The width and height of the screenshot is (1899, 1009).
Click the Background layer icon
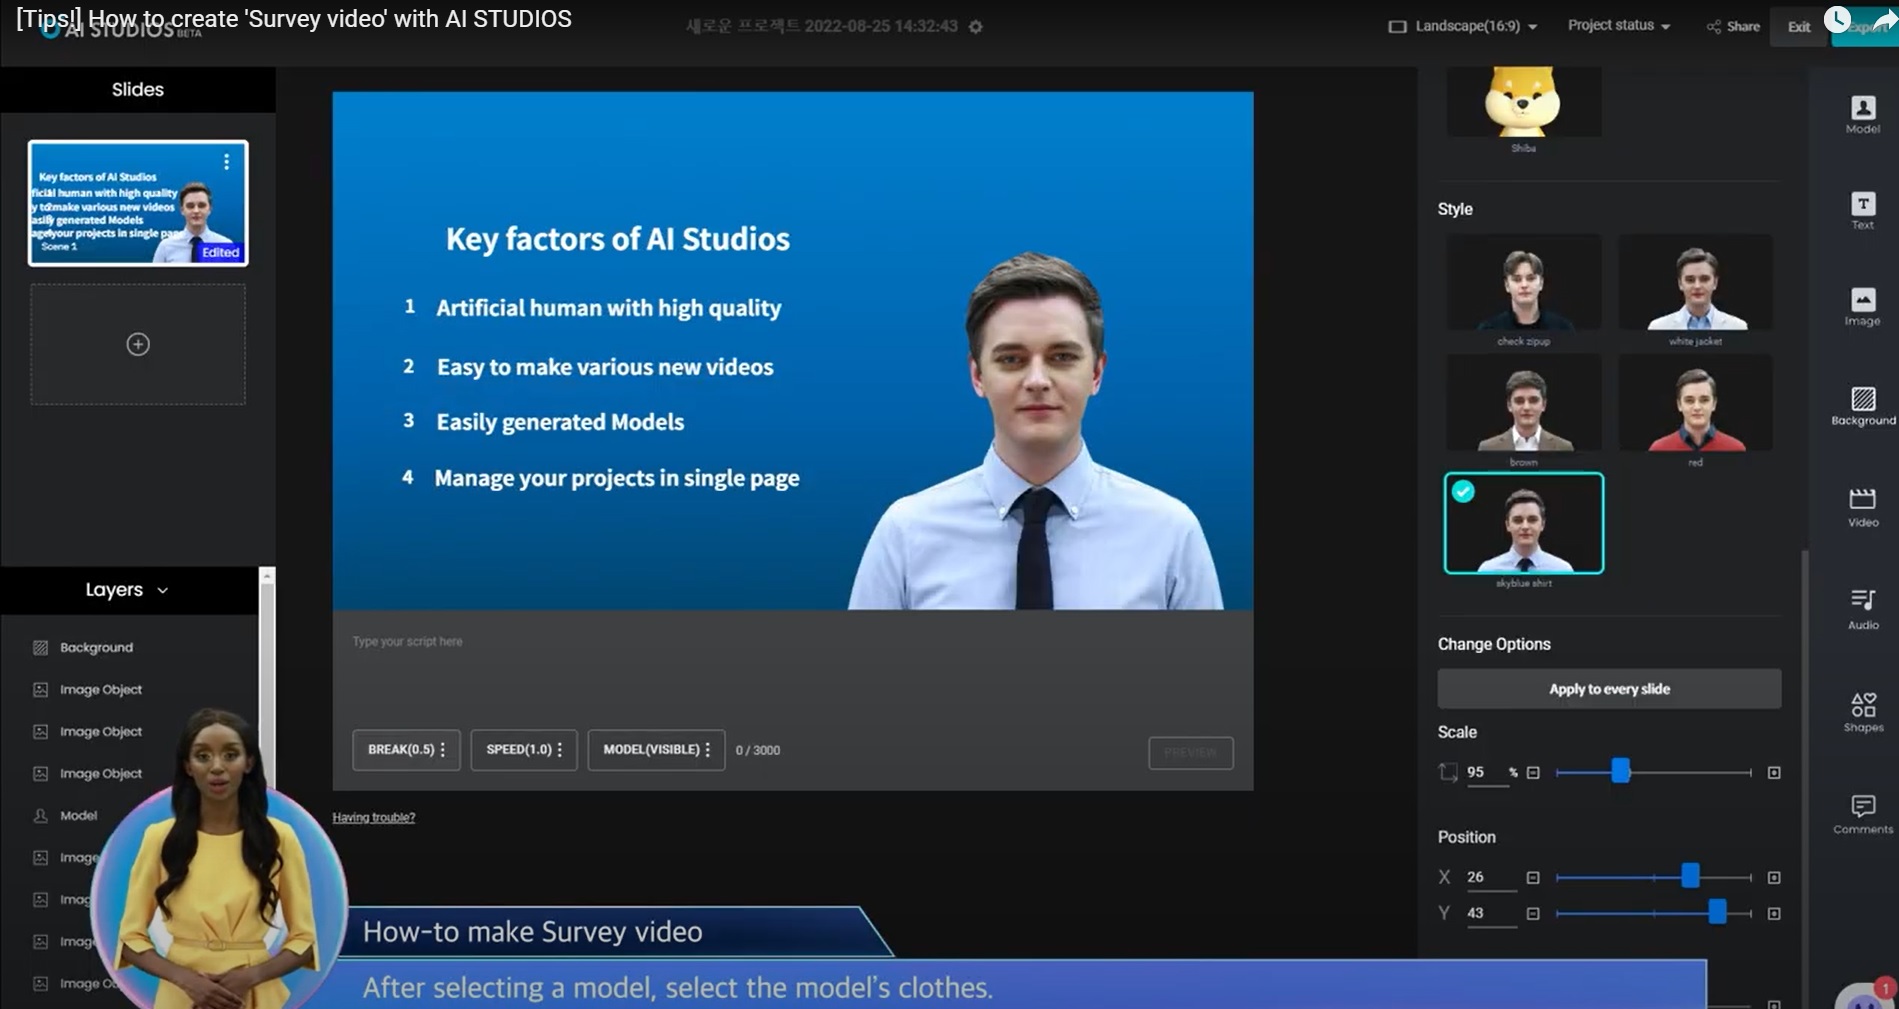40,647
